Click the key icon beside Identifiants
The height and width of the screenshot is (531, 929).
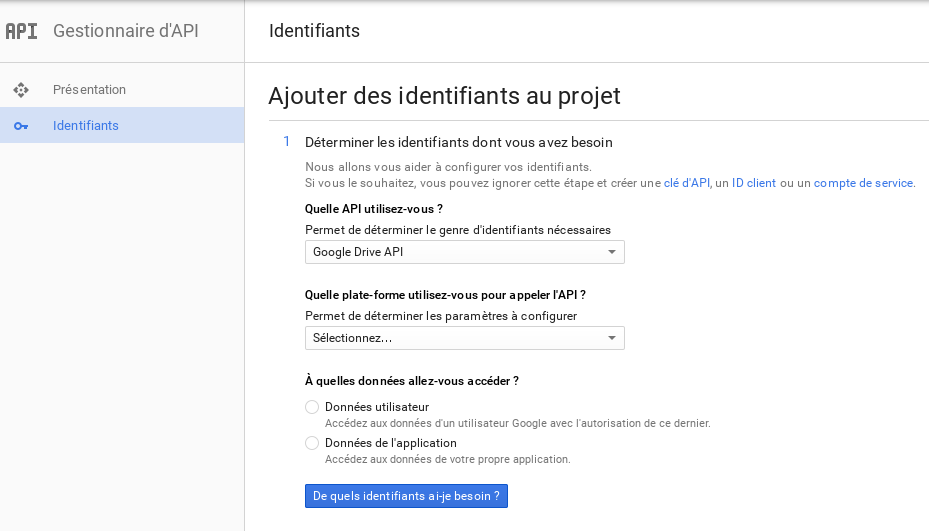[x=21, y=126]
